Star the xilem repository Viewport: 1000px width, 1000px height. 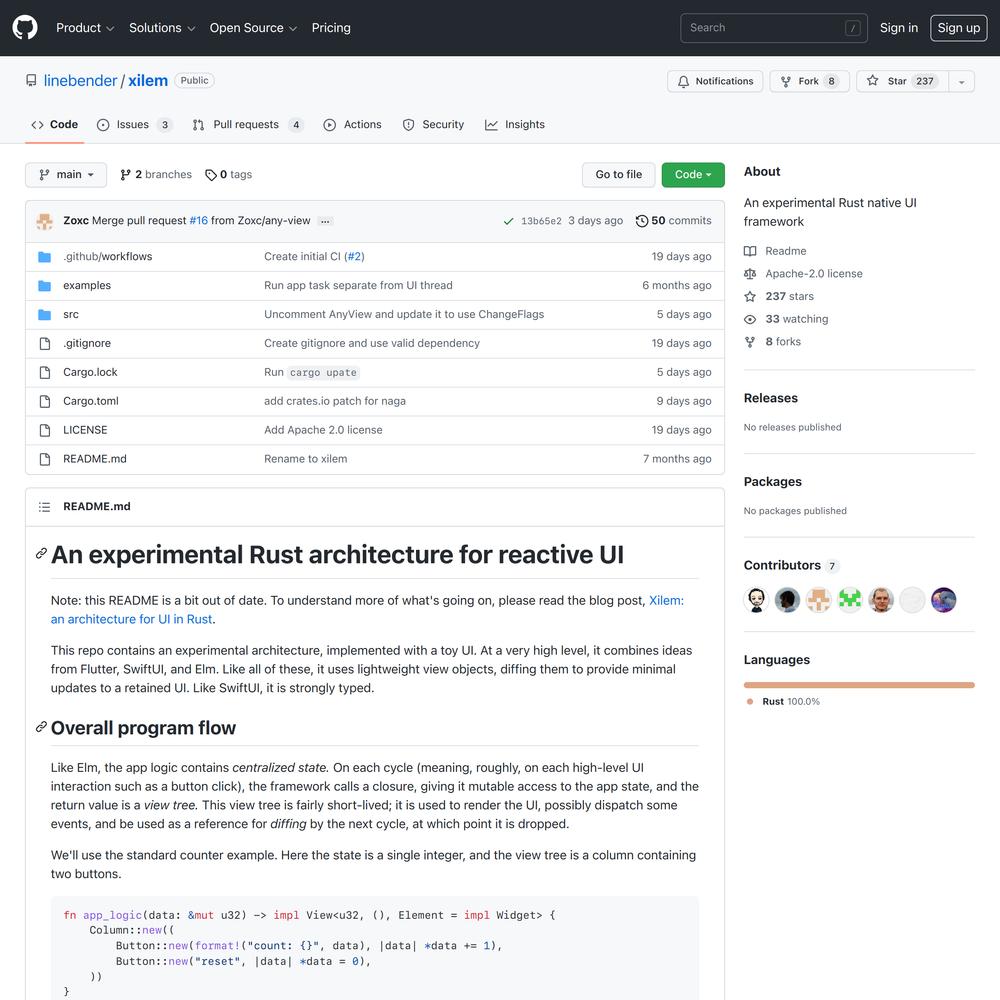coord(903,82)
